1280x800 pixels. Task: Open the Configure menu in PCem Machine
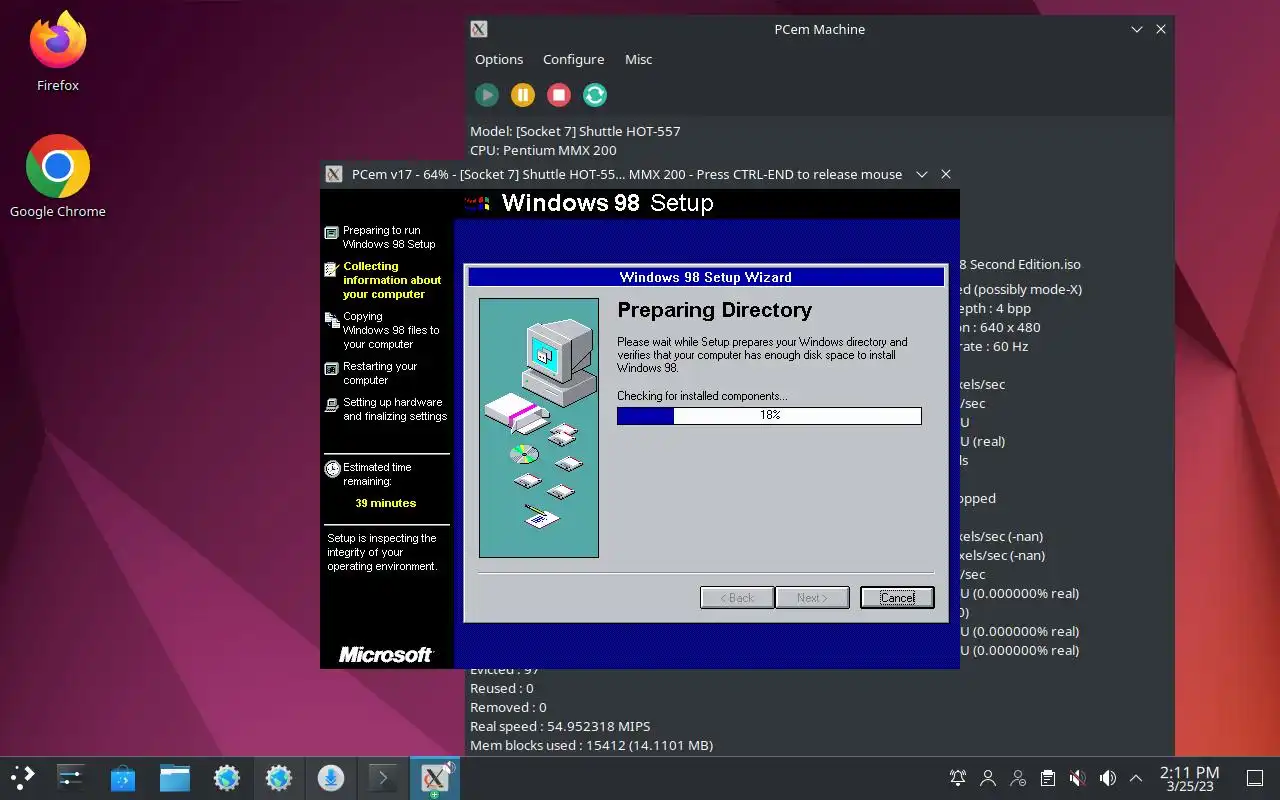point(573,59)
